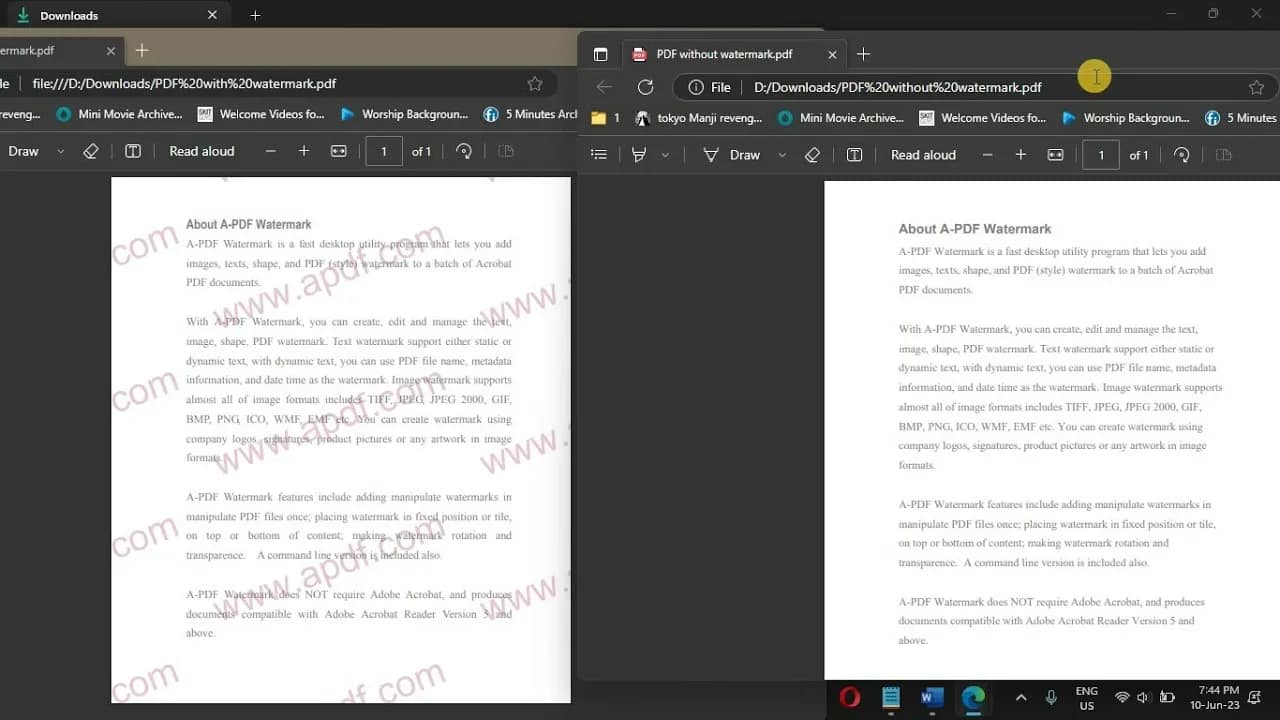Zoom out on PDF without watermark

coord(987,155)
